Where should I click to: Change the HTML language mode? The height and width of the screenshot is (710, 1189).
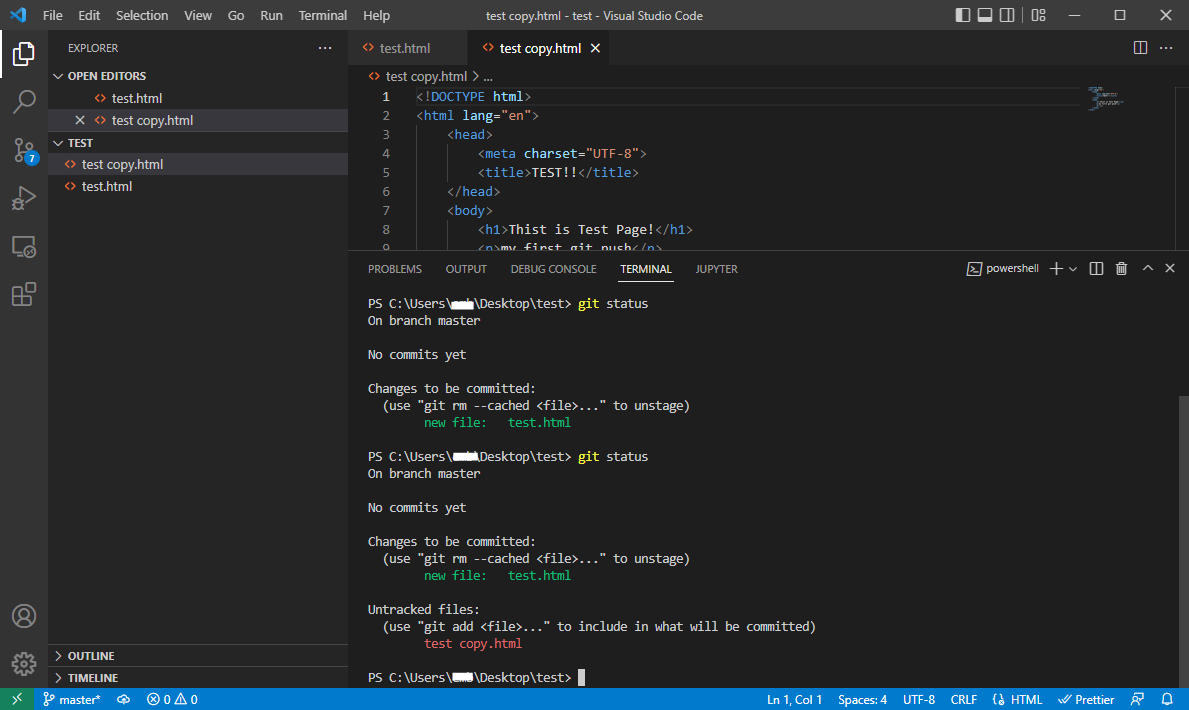(x=1017, y=699)
